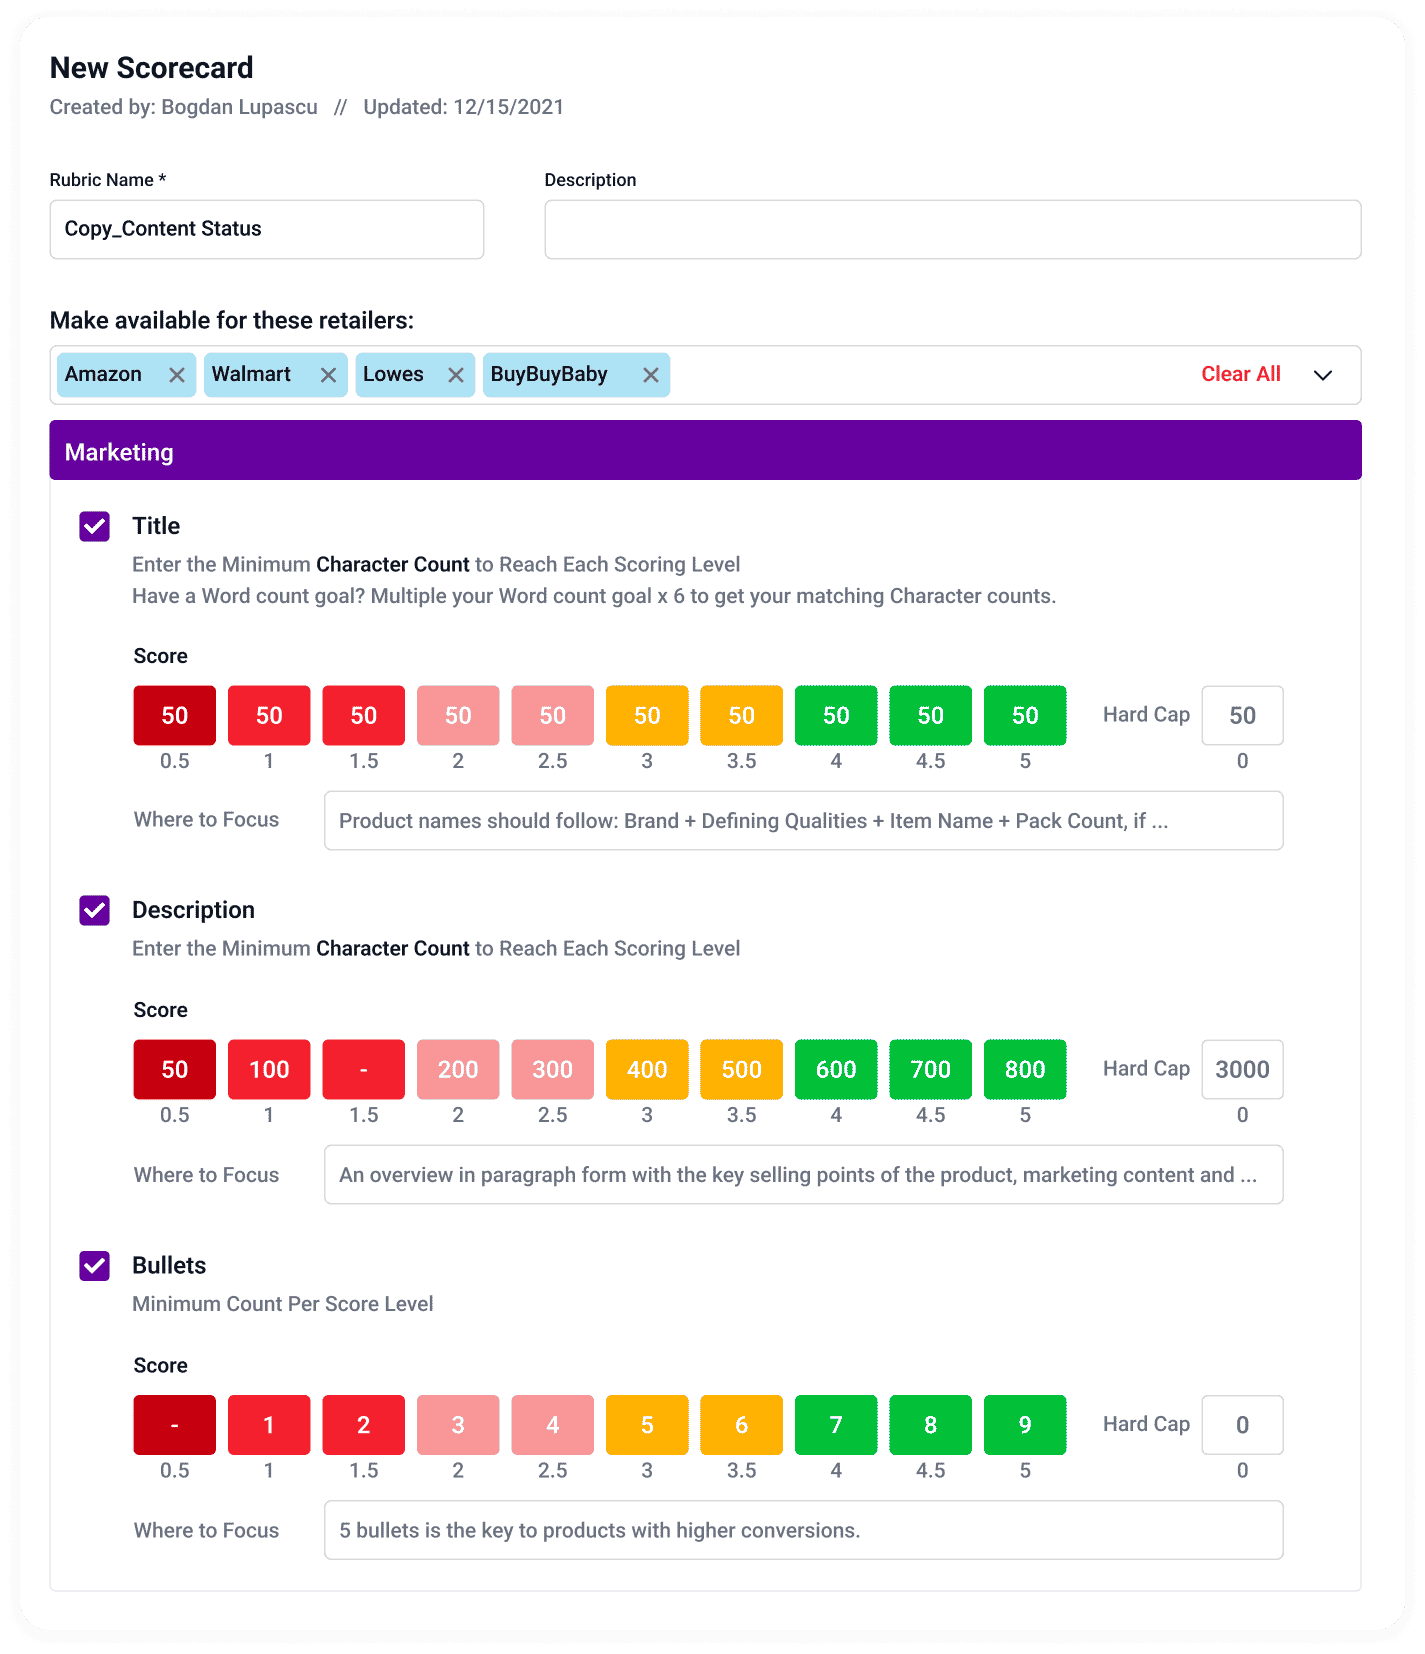
Task: Click the empty Description field at top
Action: 951,229
